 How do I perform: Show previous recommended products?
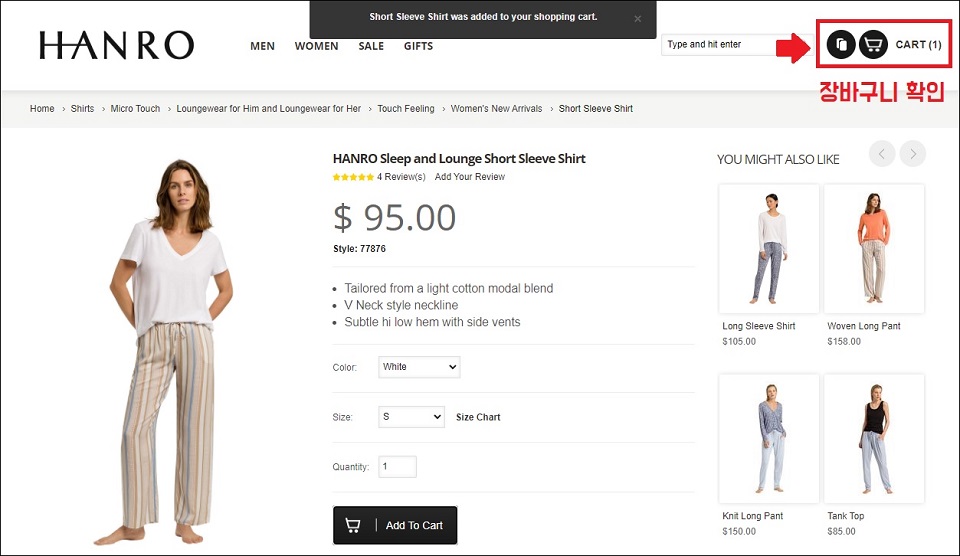(882, 154)
